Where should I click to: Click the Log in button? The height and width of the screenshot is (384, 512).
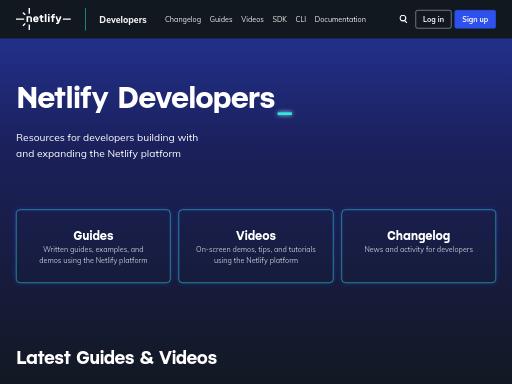point(433,19)
